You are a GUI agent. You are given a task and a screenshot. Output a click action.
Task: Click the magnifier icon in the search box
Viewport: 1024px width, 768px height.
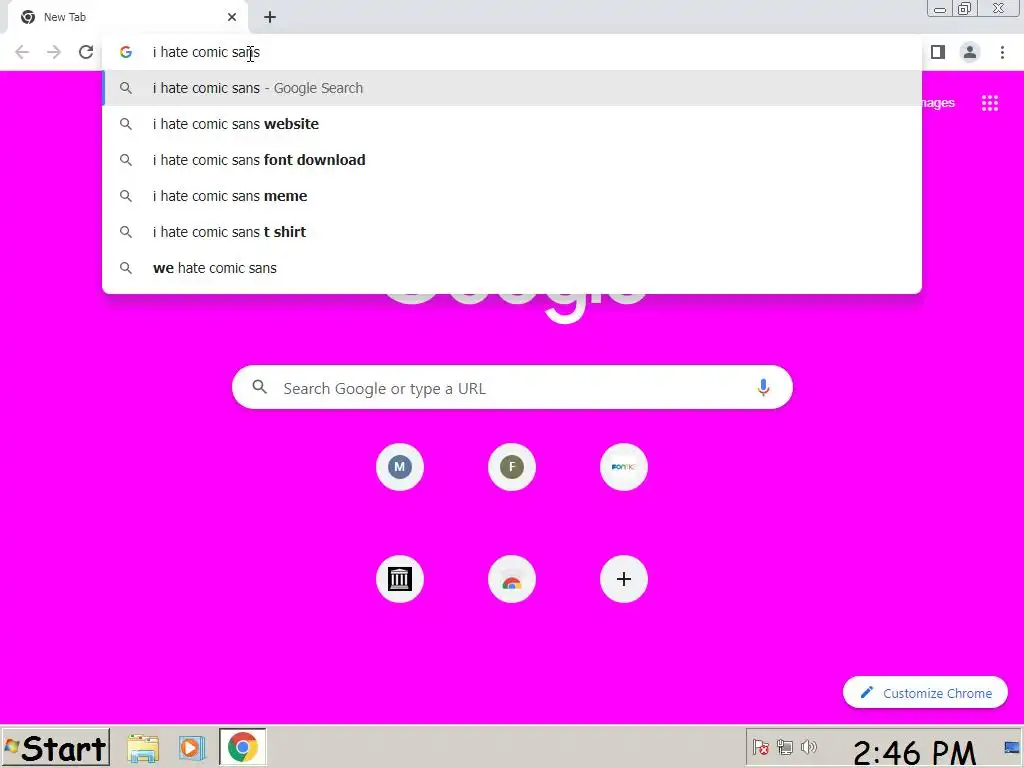tap(259, 387)
